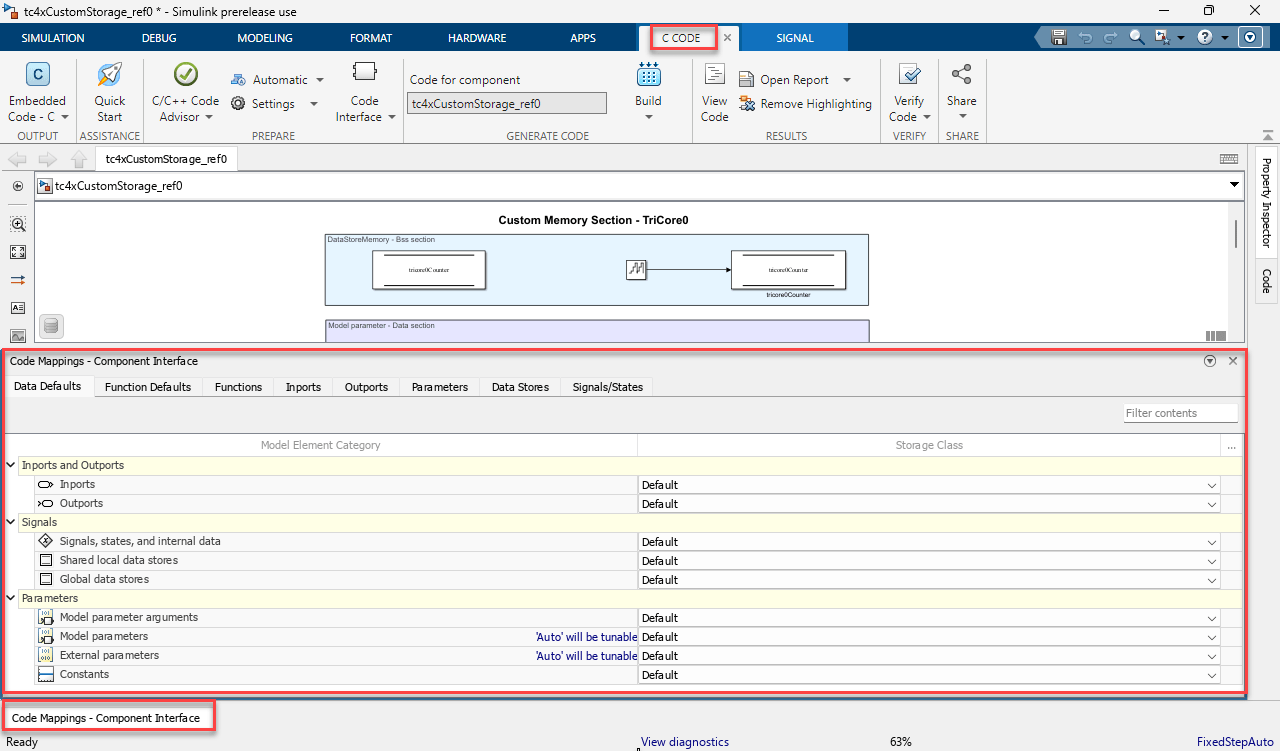Toggle the Code Mappings filter options
Viewport: 1280px width, 751px height.
(1210, 360)
